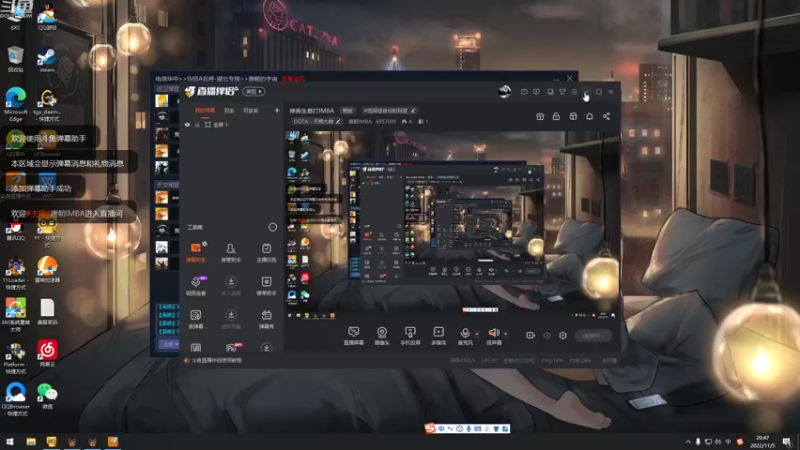This screenshot has height=450, width=800.
Task: Open streaming settings gear icon
Action: (x=563, y=335)
